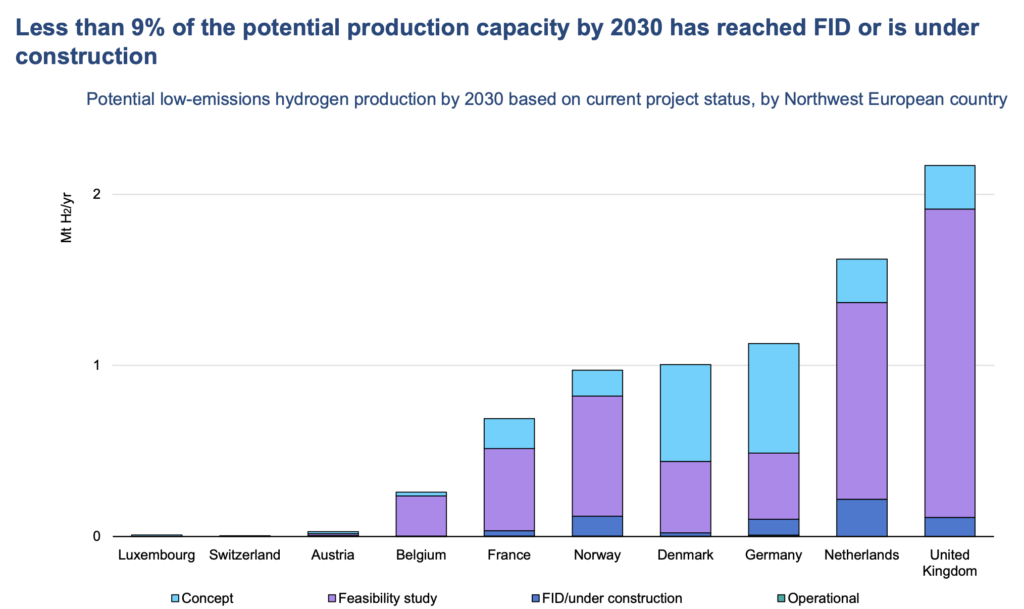Click the Operational legend swatch
Image resolution: width=1024 pixels, height=609 pixels.
click(781, 598)
